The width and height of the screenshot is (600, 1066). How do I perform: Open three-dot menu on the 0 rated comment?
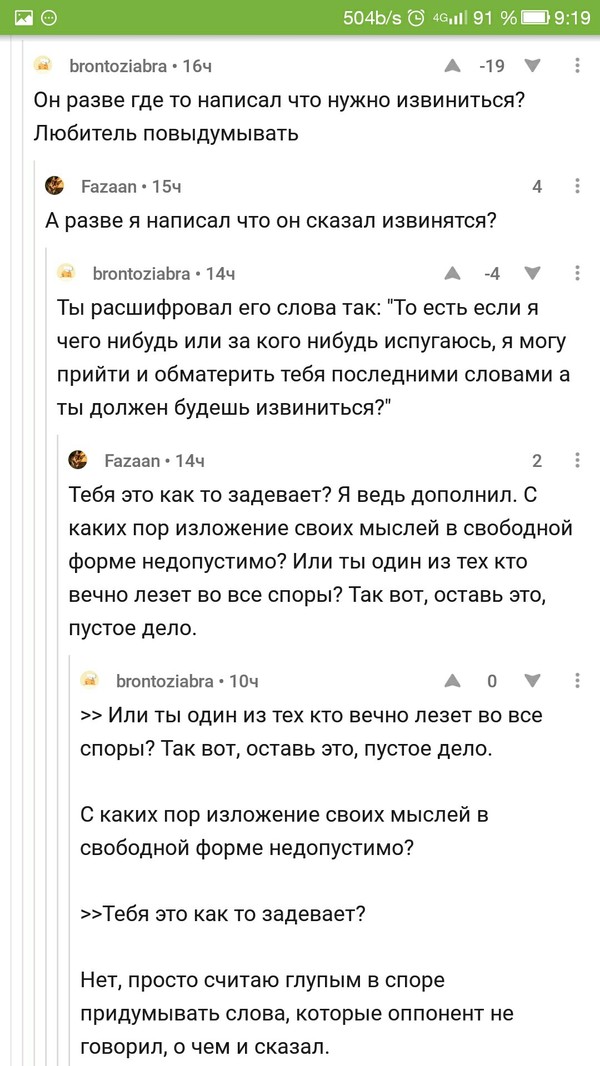tap(578, 681)
